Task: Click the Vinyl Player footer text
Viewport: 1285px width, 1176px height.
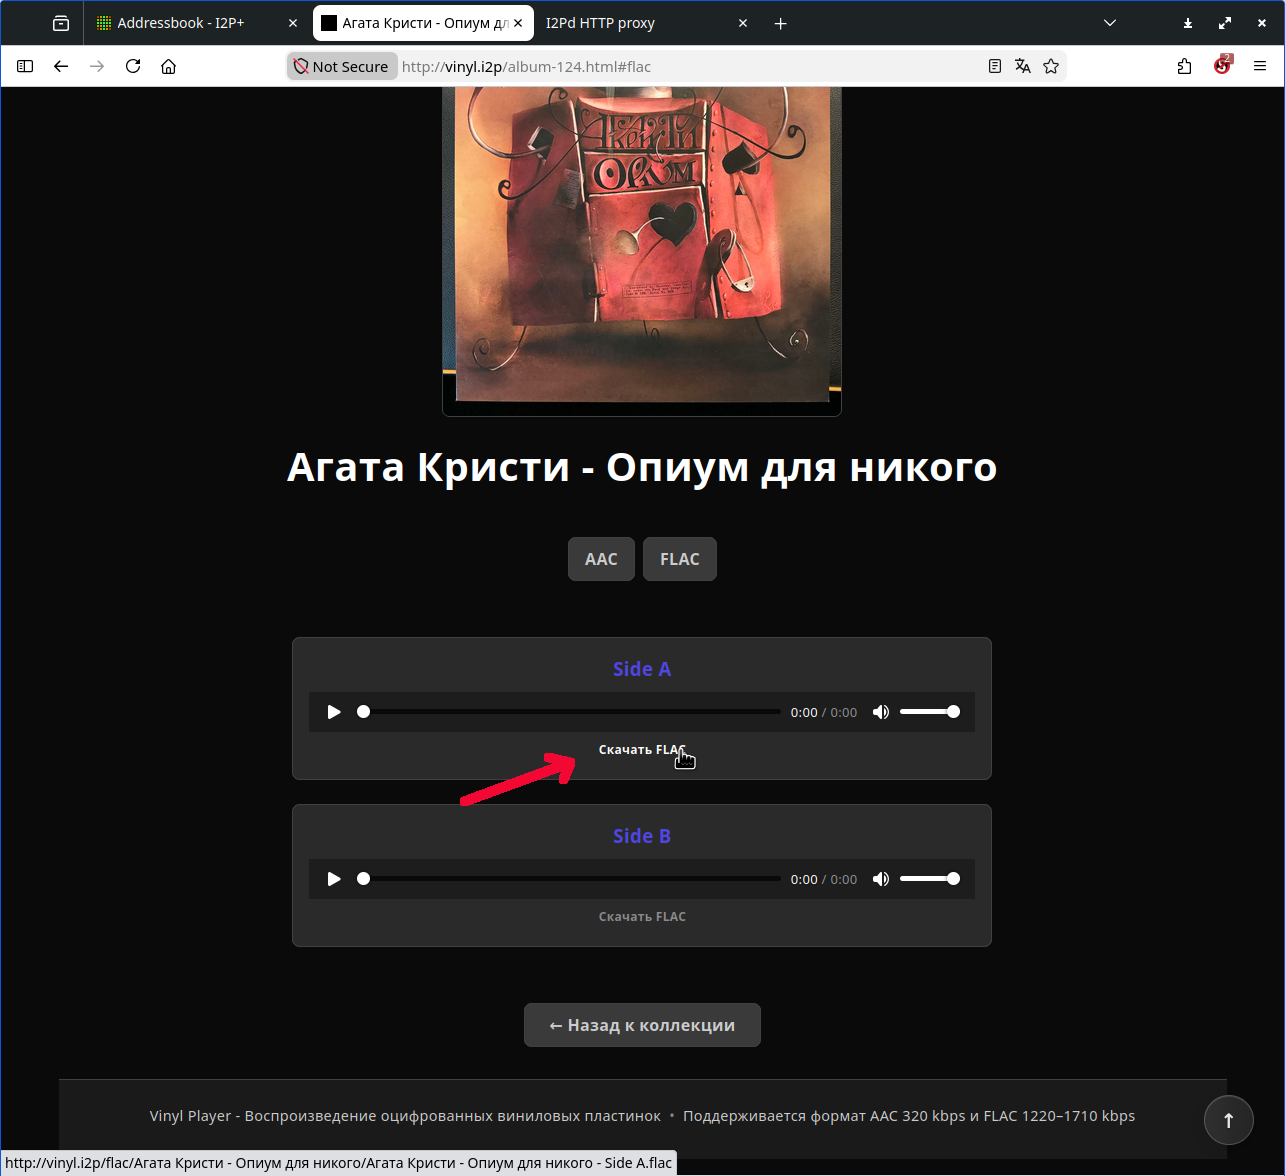Action: 405,1116
